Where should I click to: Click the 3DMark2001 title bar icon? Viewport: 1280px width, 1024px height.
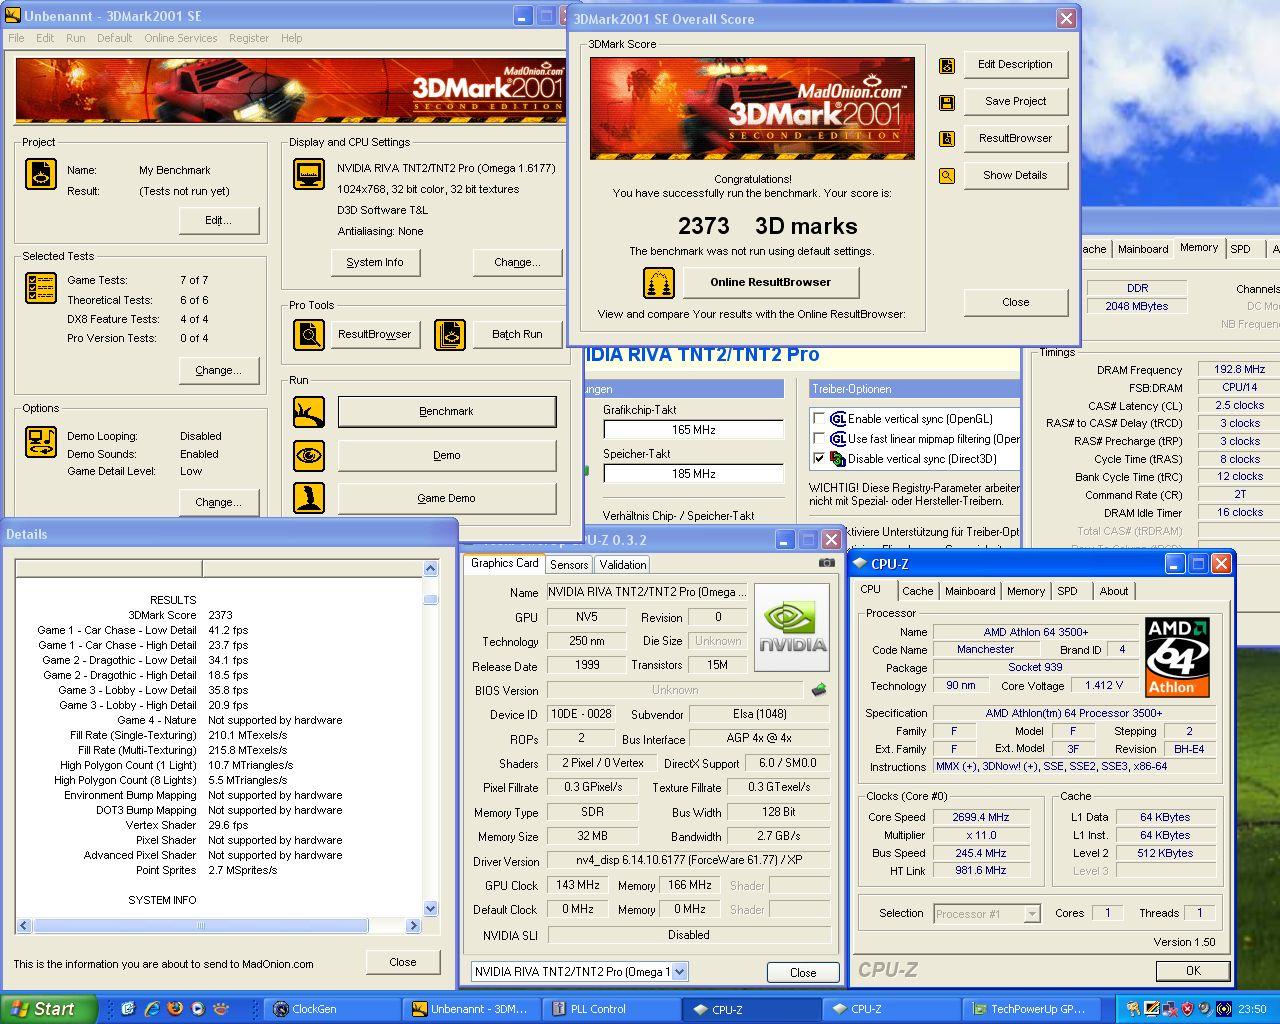[x=12, y=16]
